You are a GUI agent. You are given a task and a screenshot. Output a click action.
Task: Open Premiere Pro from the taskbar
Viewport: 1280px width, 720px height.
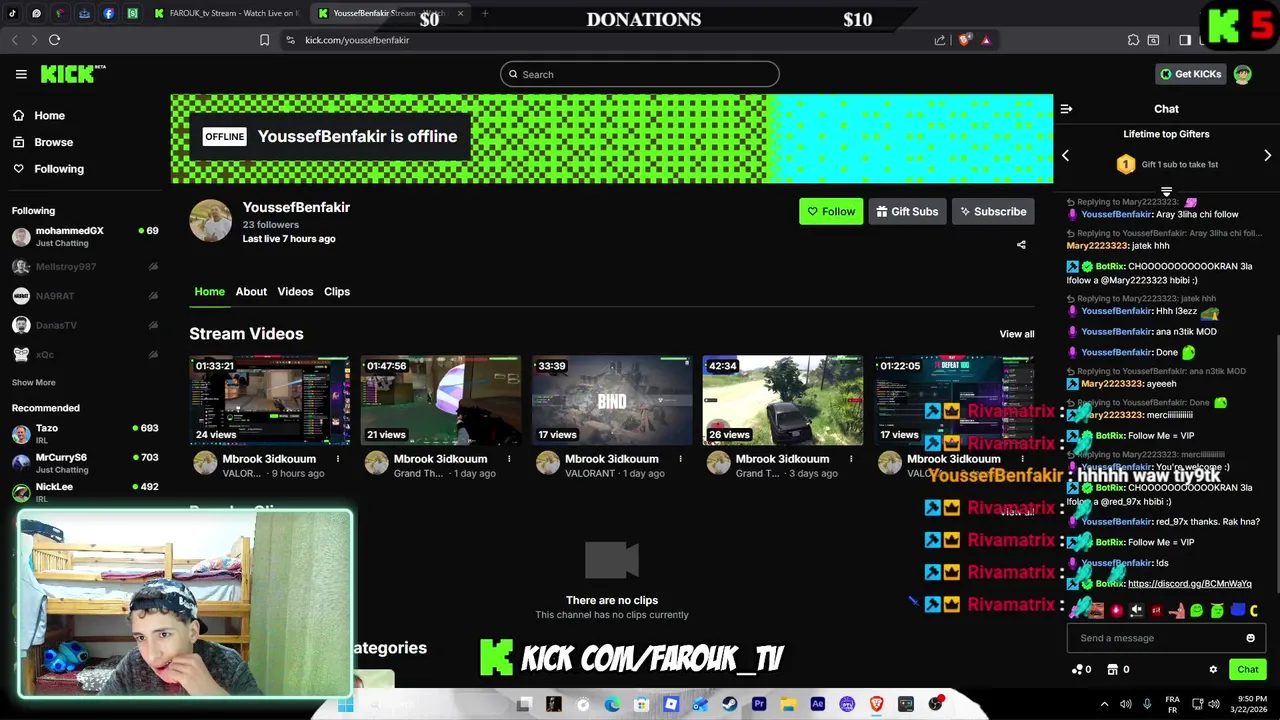point(759,704)
